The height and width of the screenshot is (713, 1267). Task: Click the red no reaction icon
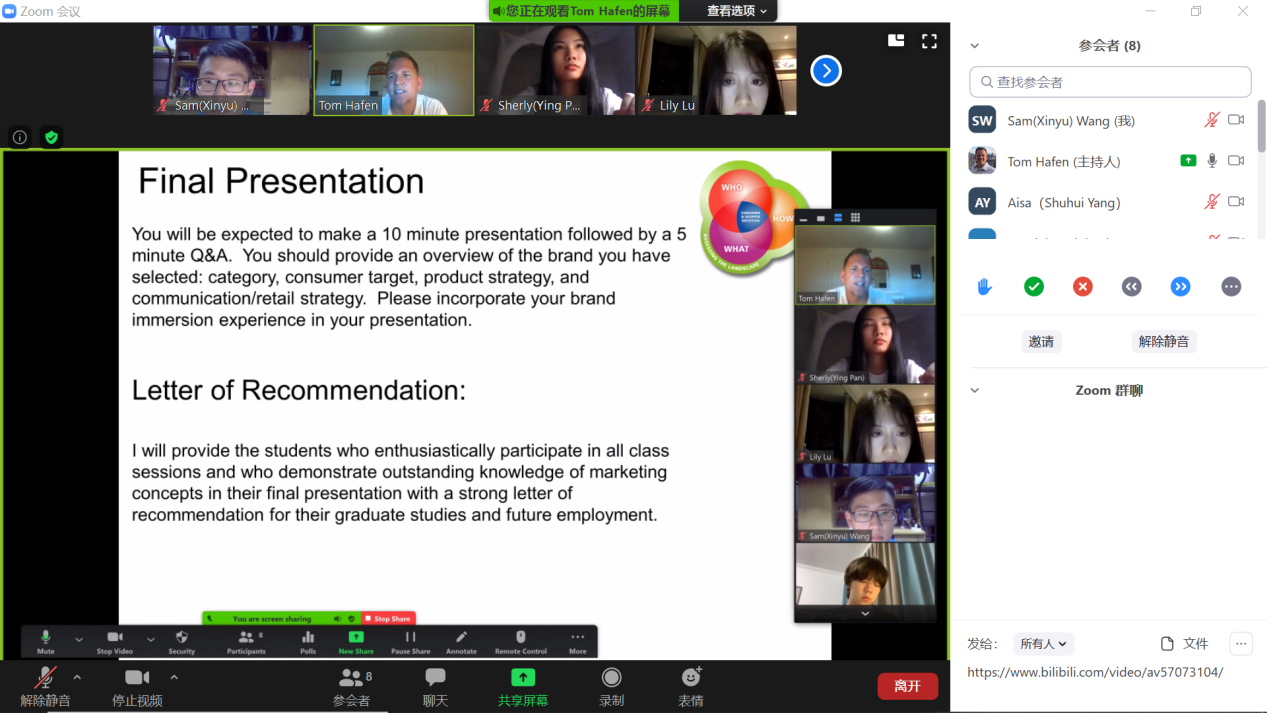[1083, 287]
